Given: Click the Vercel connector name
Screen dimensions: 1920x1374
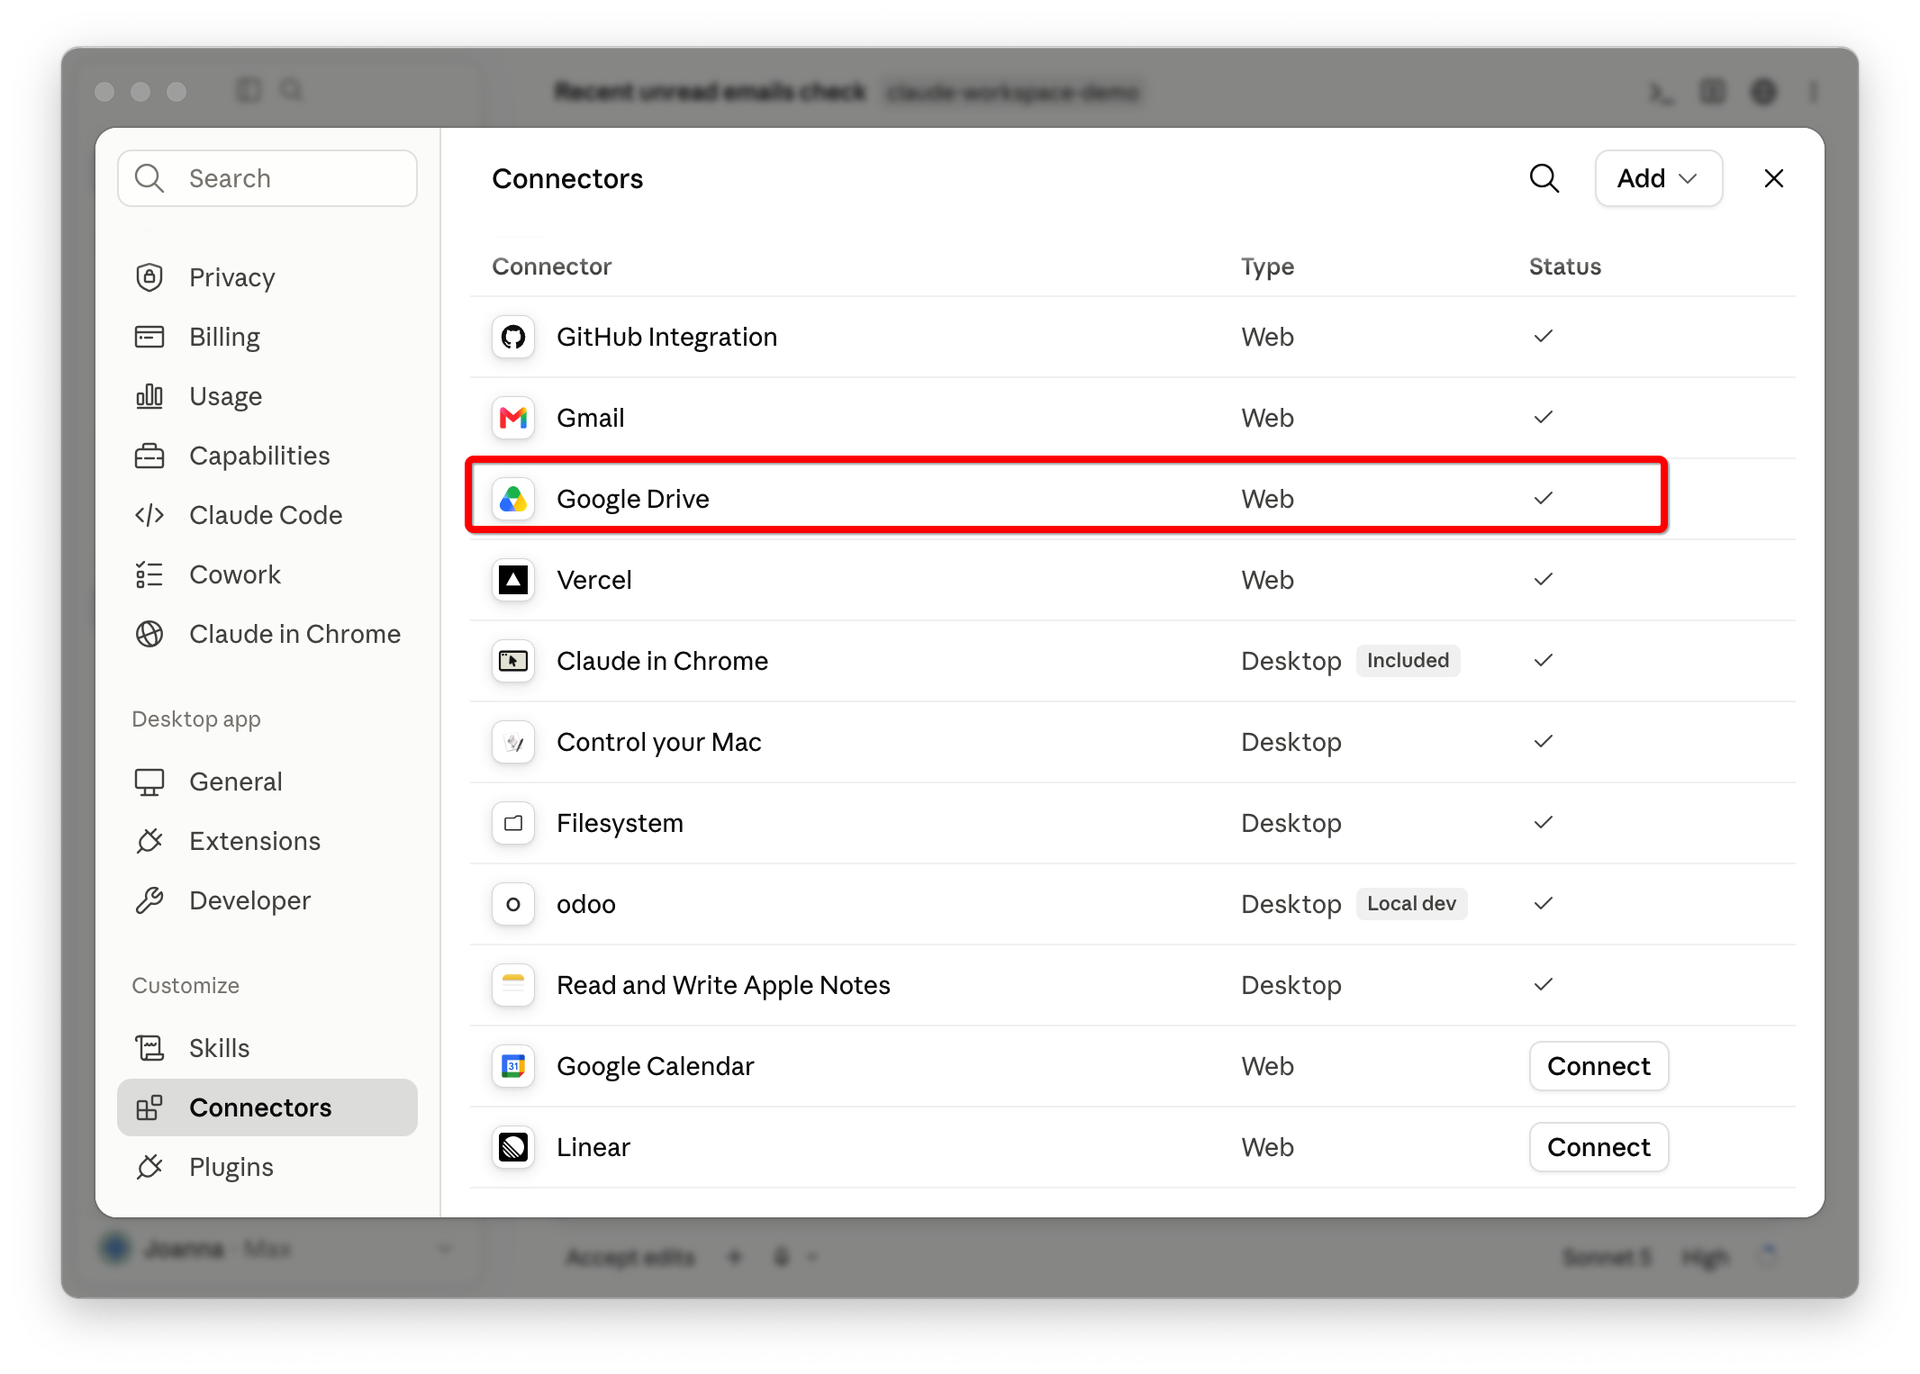Looking at the screenshot, I should coord(594,580).
